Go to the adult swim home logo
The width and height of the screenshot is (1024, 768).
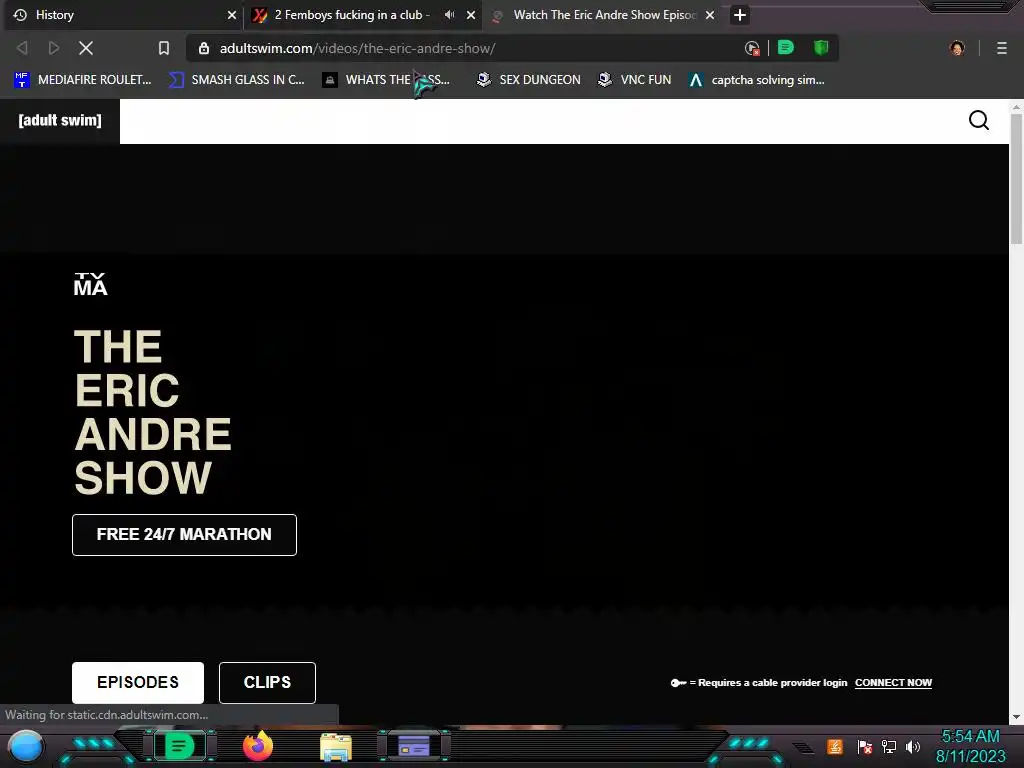[x=60, y=121]
